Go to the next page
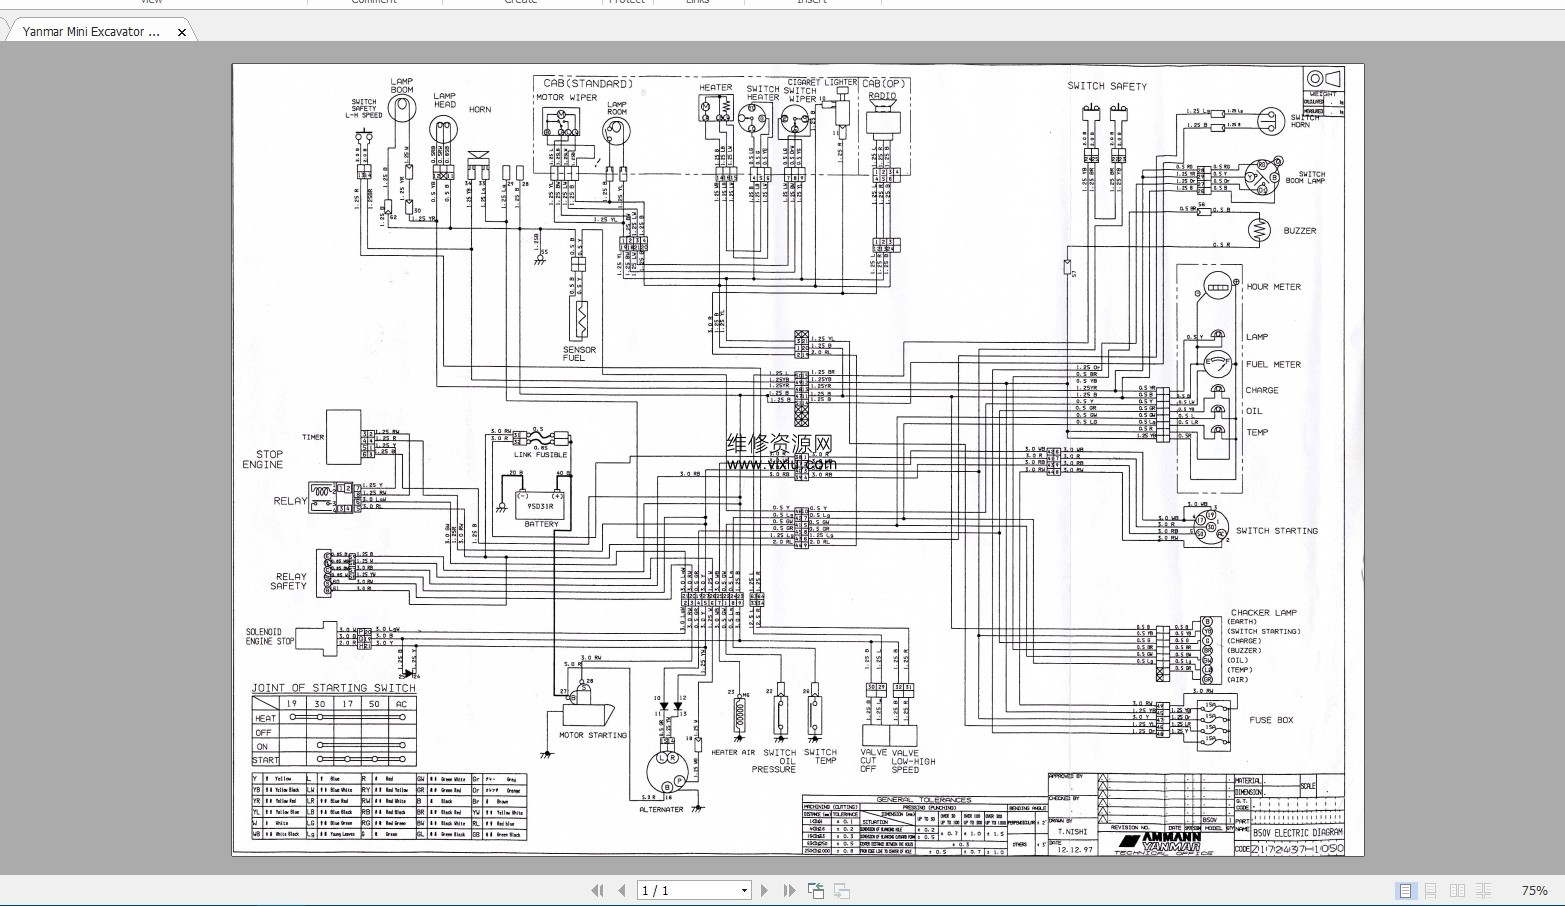 tap(765, 890)
